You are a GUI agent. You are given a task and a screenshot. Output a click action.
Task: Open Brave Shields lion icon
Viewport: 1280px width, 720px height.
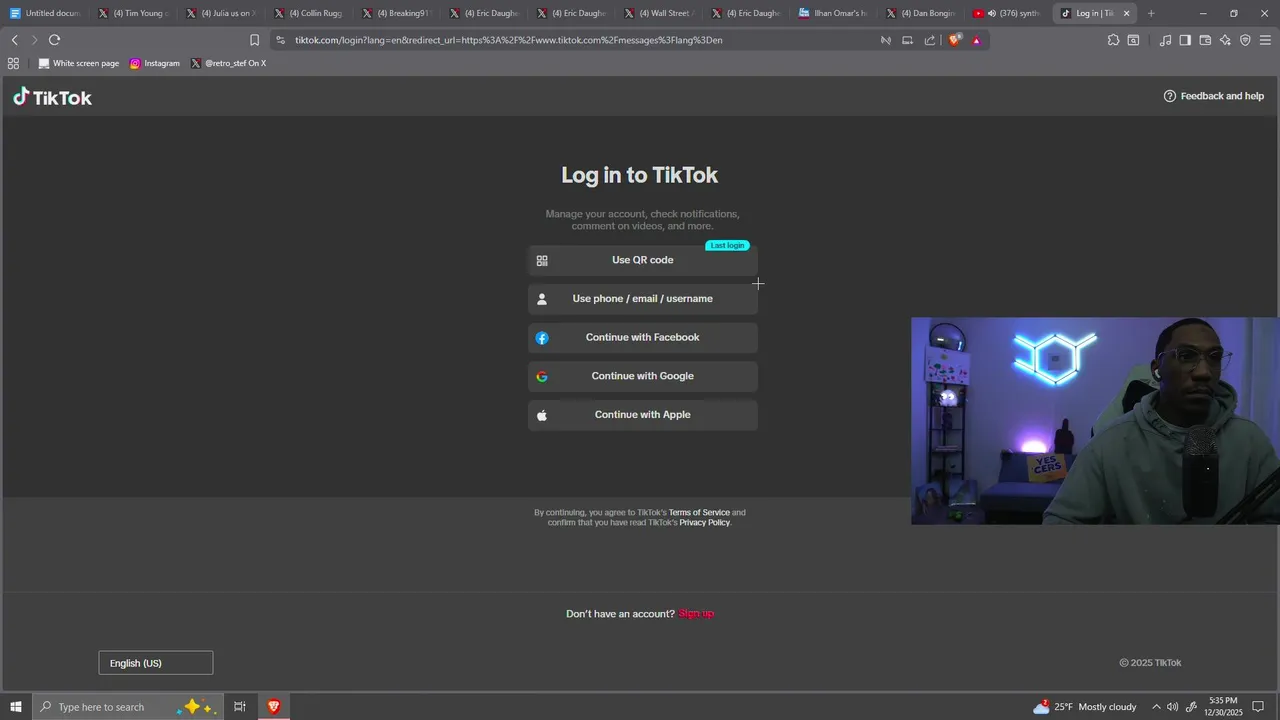pos(955,40)
